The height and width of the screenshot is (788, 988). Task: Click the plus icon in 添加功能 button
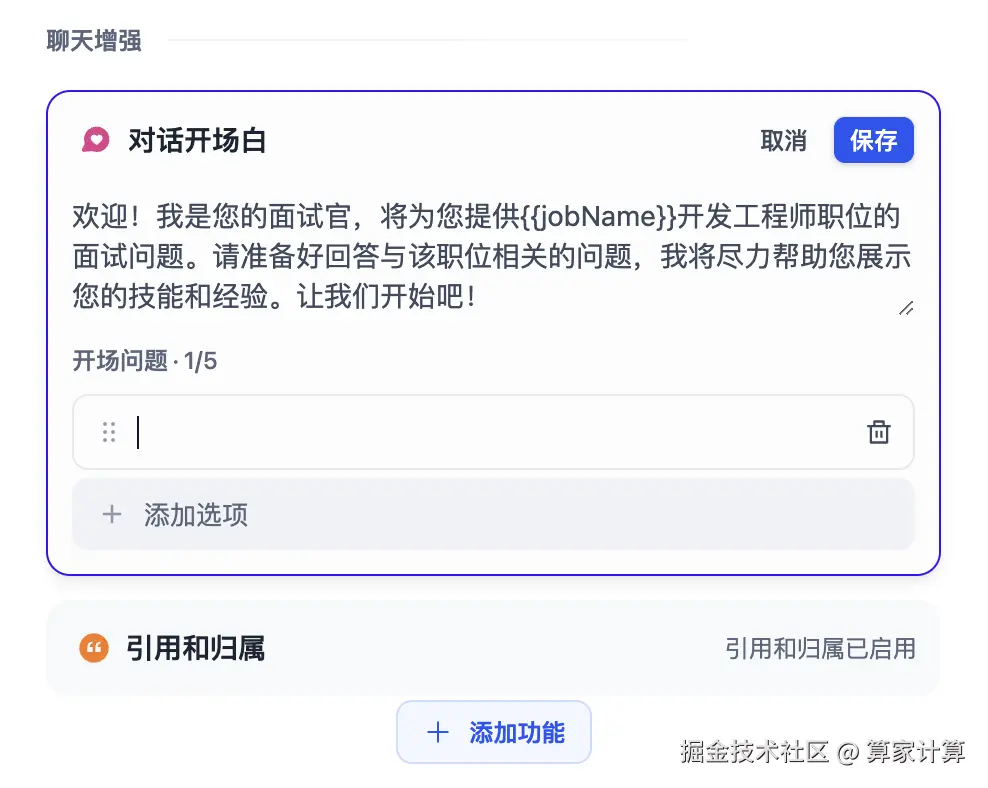(x=437, y=732)
